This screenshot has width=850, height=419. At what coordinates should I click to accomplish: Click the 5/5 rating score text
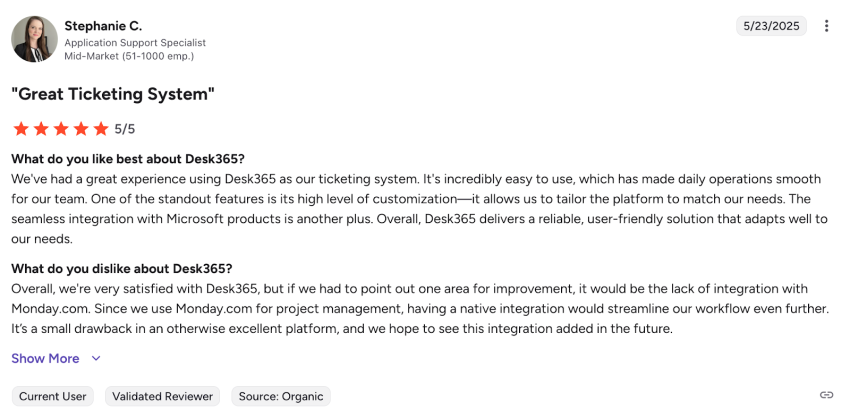[x=125, y=129]
